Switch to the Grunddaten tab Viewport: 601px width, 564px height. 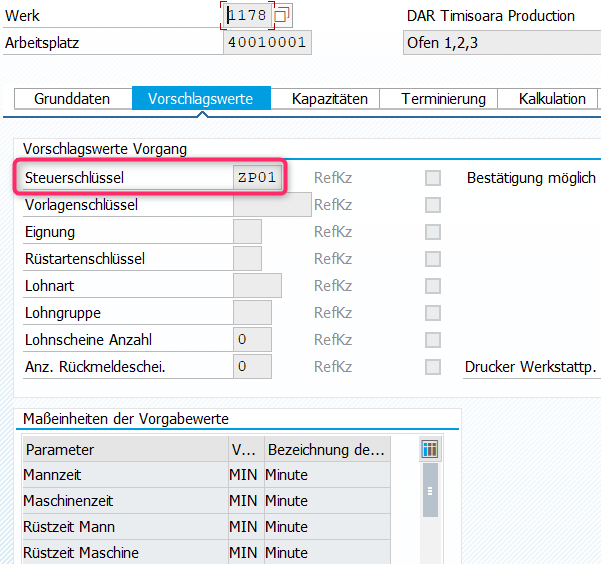pos(72,99)
